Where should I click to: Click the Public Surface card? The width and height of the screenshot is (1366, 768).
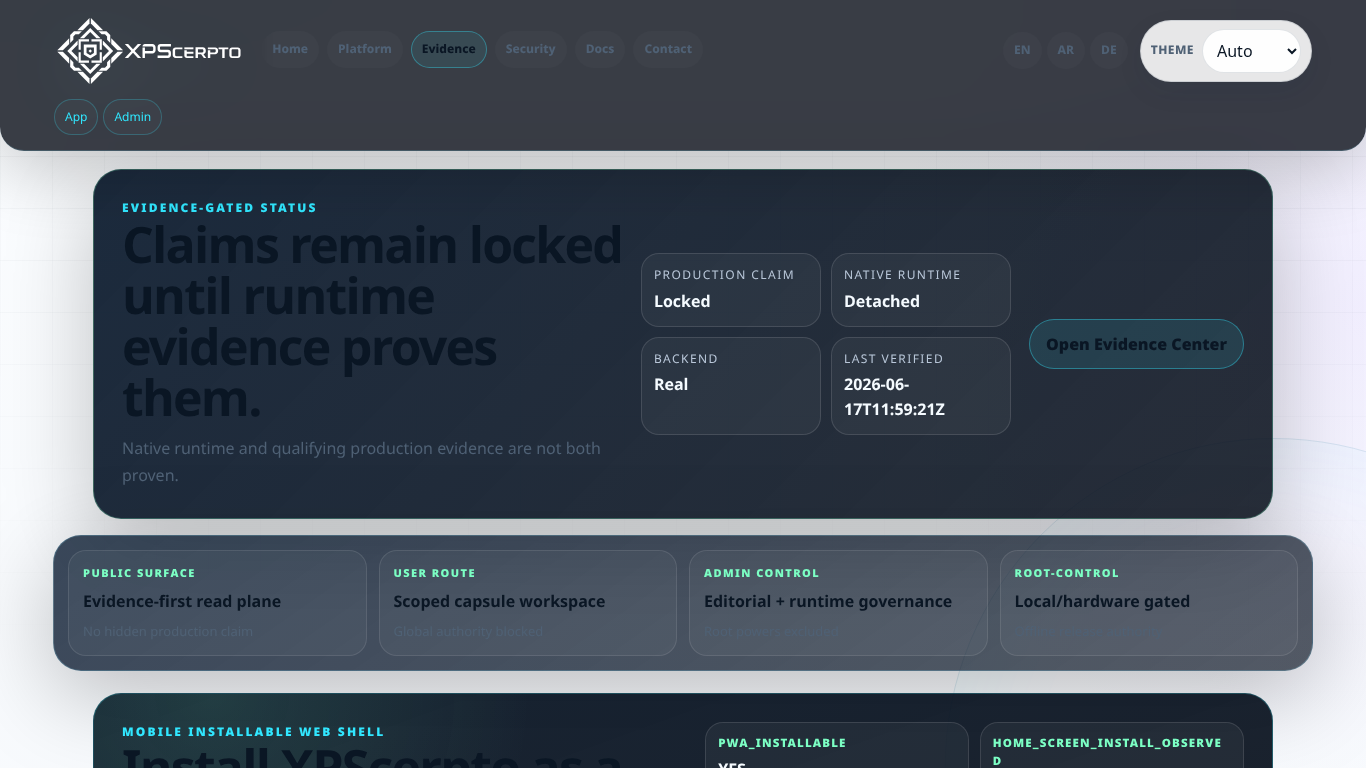coord(217,603)
